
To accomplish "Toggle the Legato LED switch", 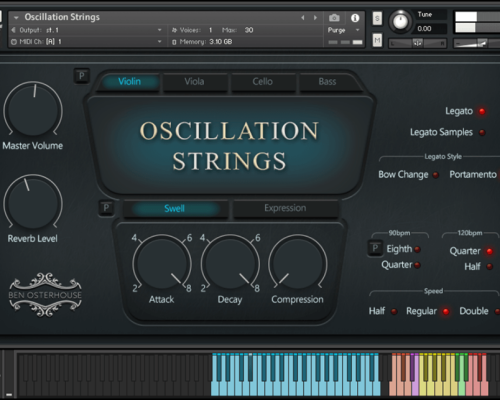I will [482, 111].
